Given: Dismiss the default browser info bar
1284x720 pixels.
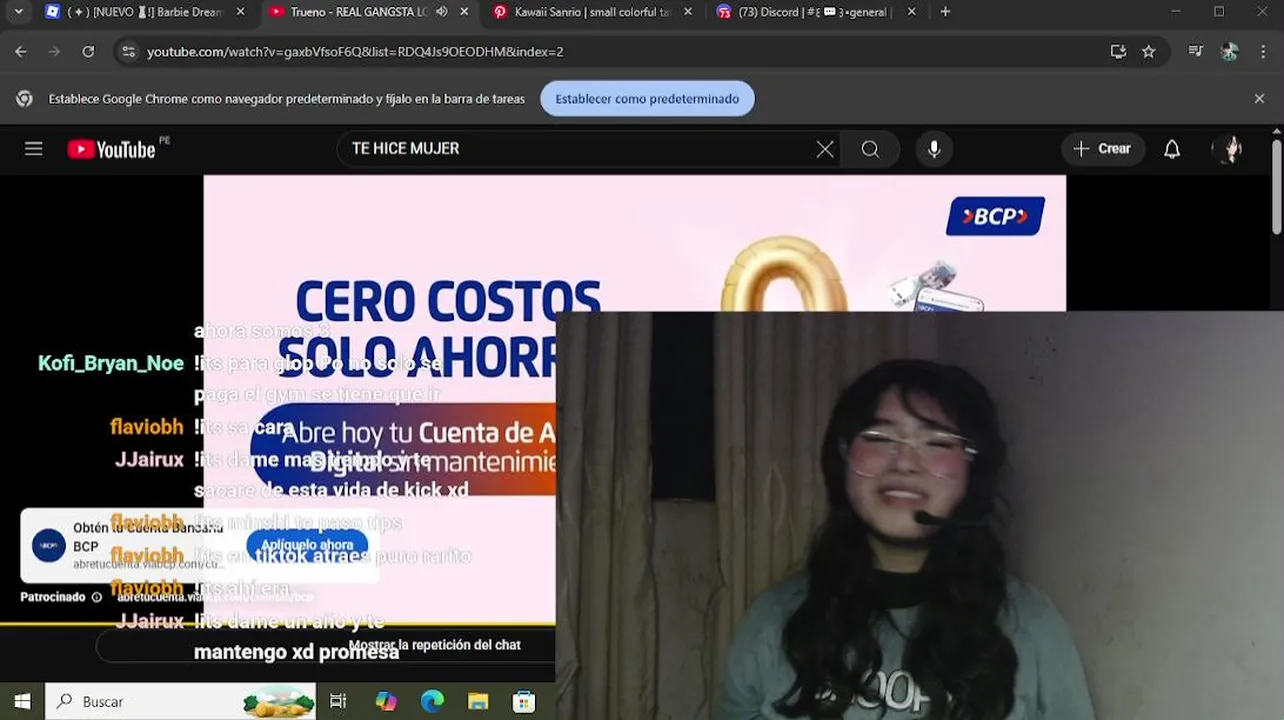Looking at the screenshot, I should (1259, 99).
